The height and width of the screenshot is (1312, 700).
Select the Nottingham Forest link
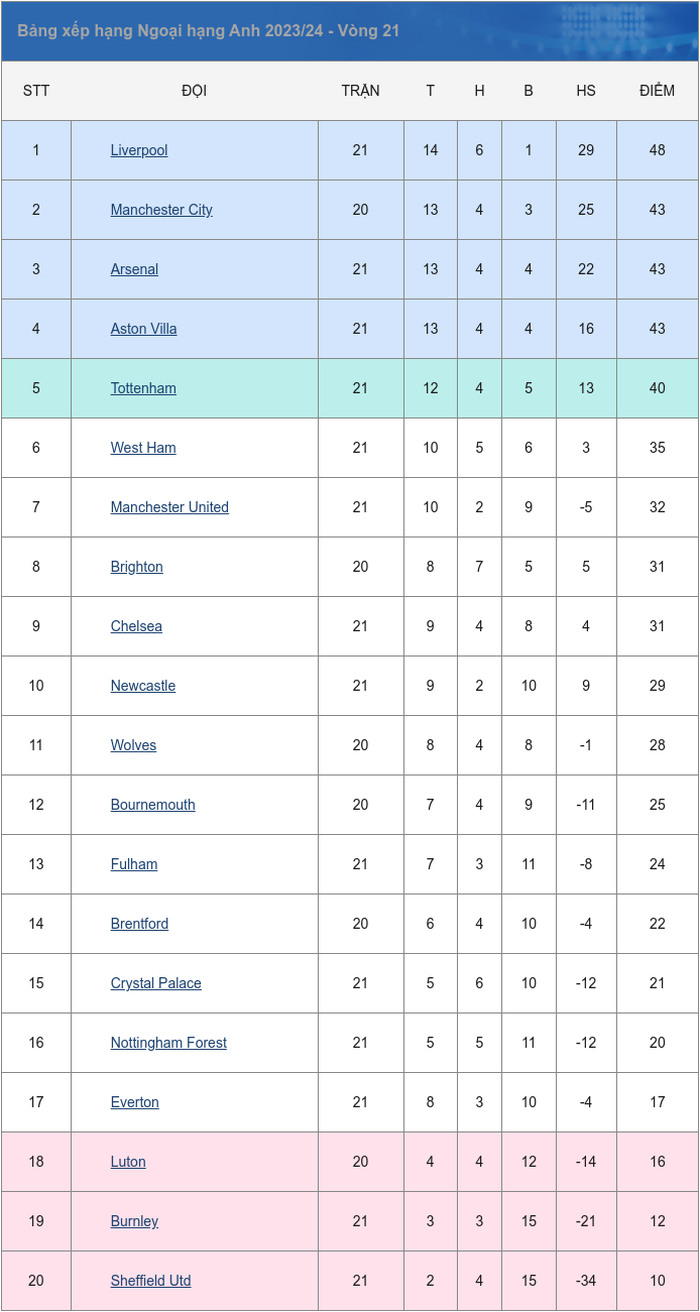(x=168, y=1043)
